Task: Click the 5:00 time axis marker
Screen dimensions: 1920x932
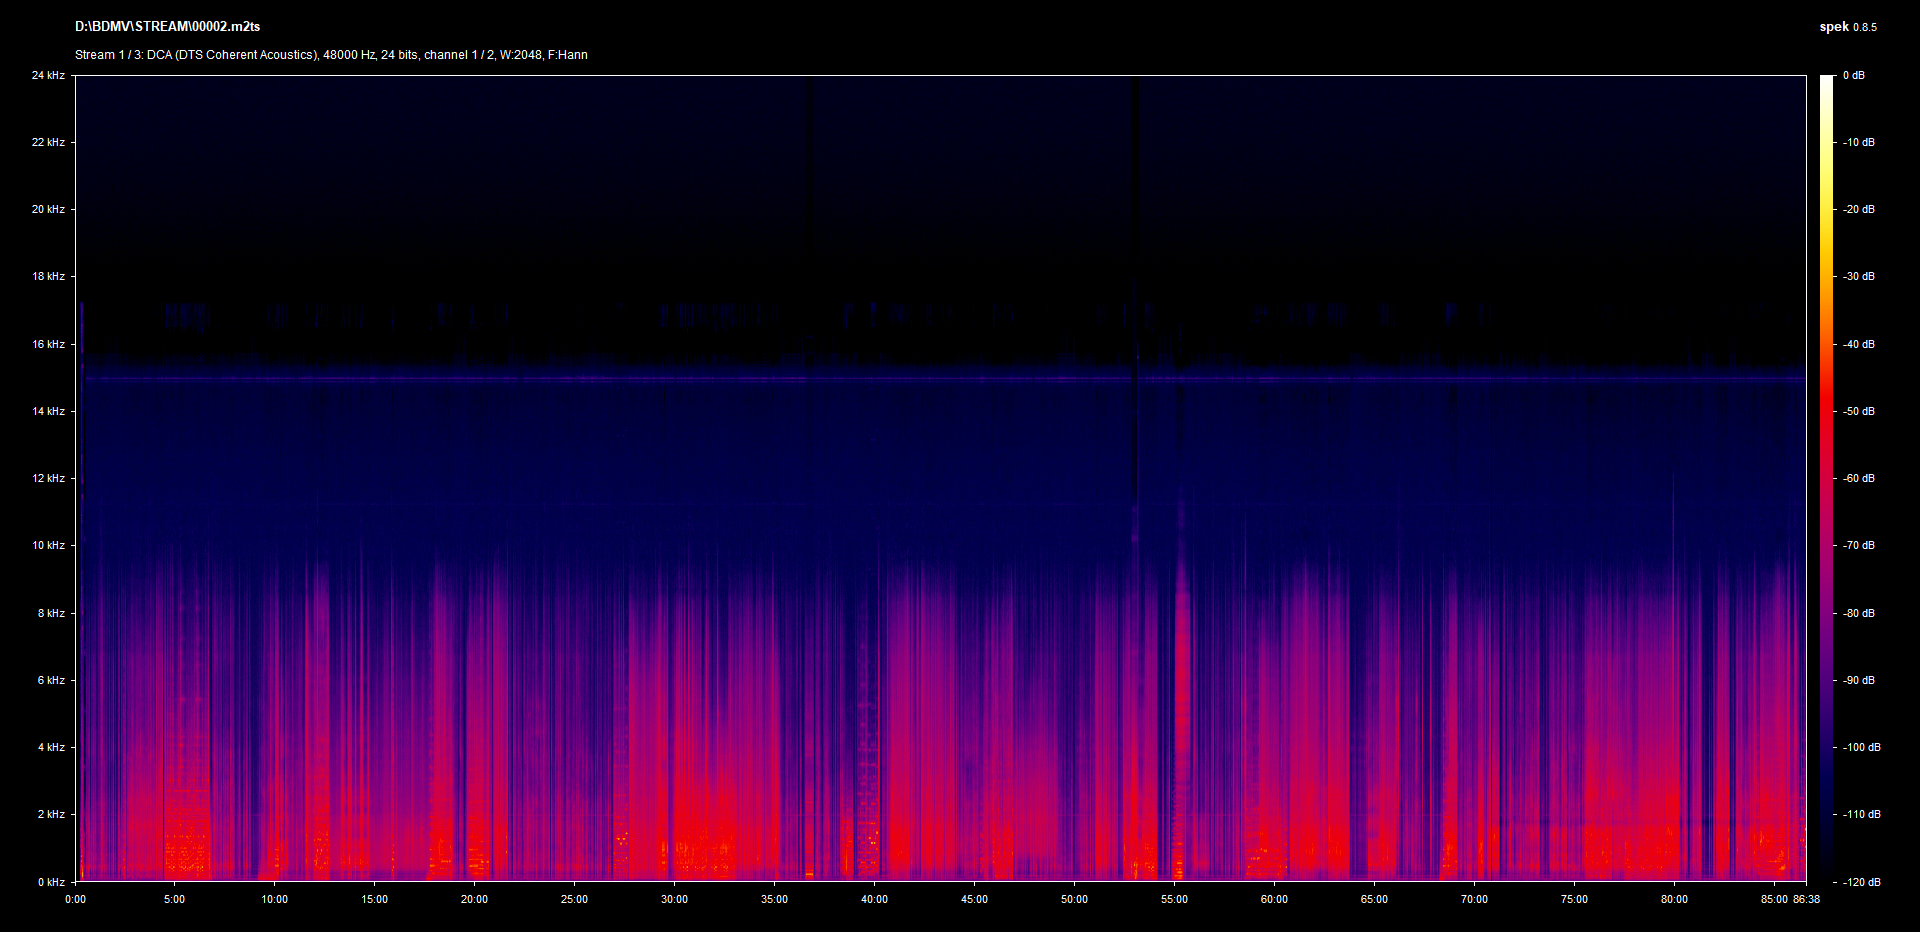Action: click(174, 899)
